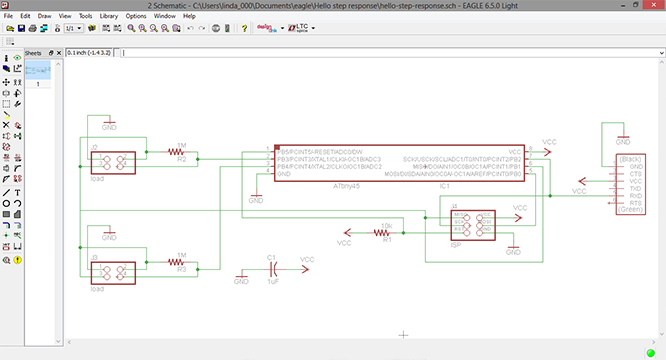
Task: Click into the command line input field
Action: tap(389, 53)
